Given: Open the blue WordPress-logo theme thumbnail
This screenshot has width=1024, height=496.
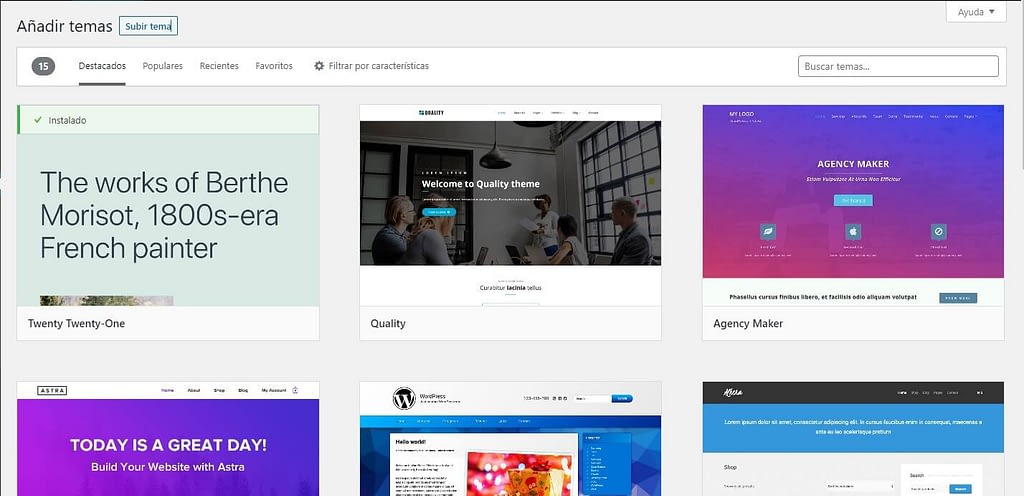Looking at the screenshot, I should (510, 439).
